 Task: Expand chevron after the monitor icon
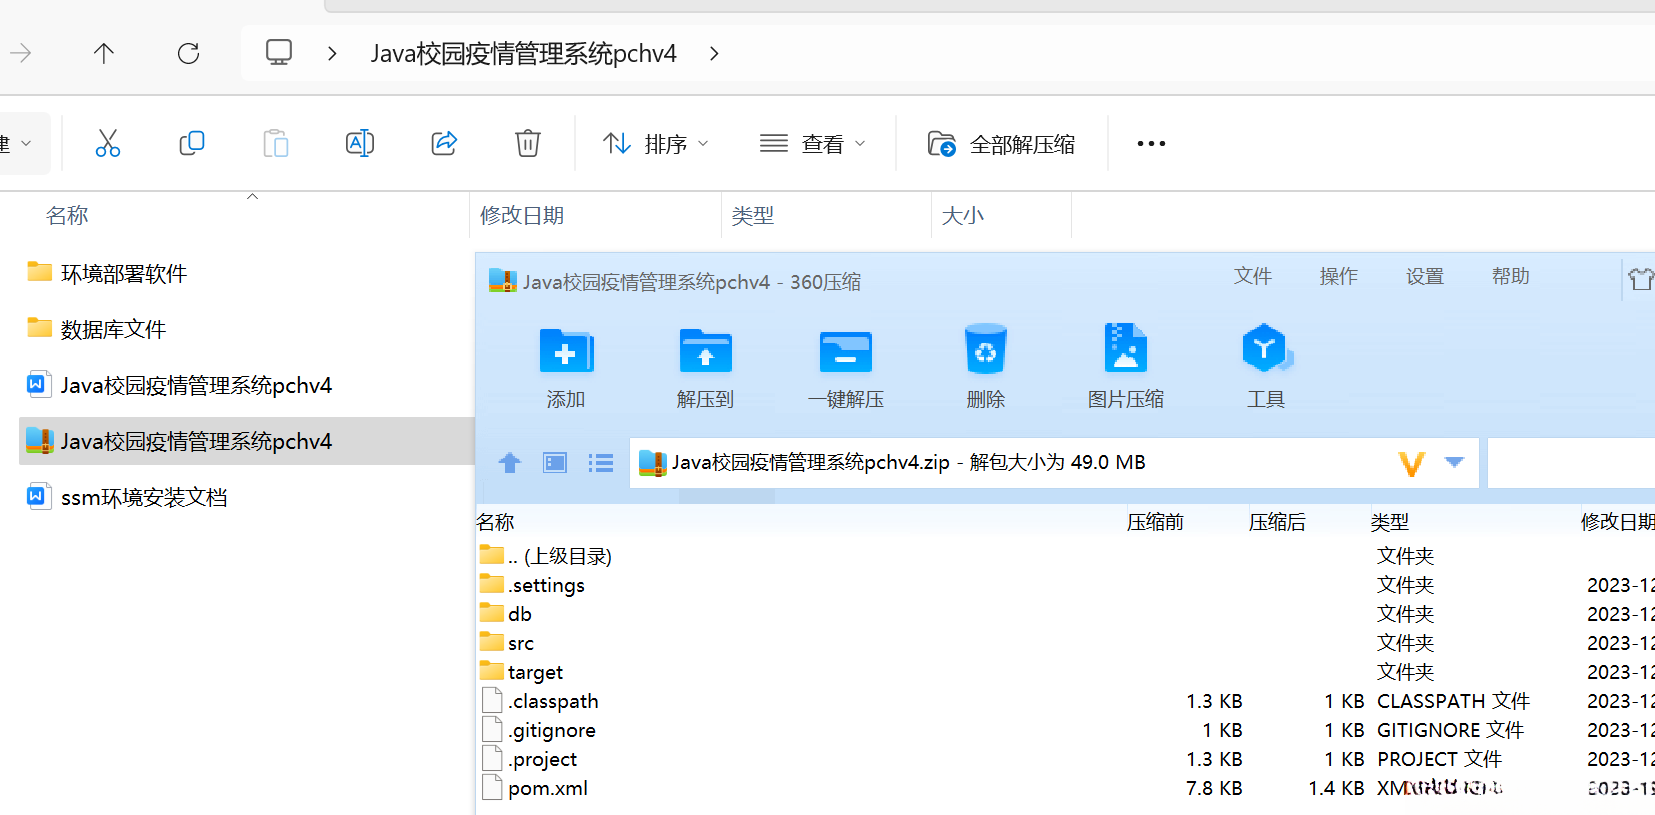pyautogui.click(x=332, y=53)
